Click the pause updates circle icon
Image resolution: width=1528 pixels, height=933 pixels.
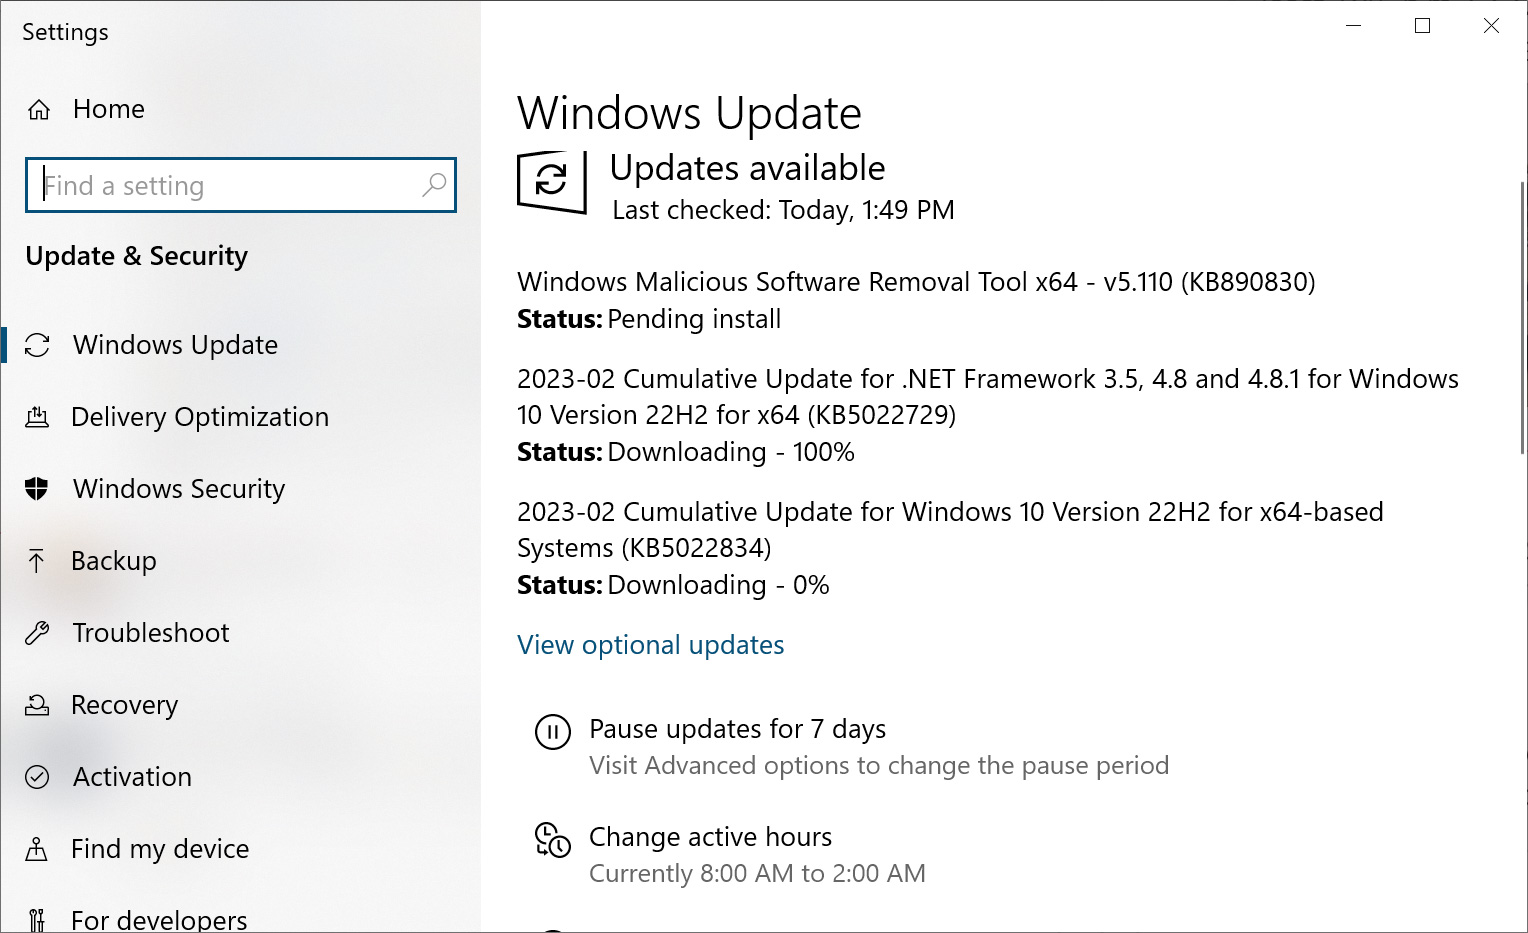coord(553,732)
